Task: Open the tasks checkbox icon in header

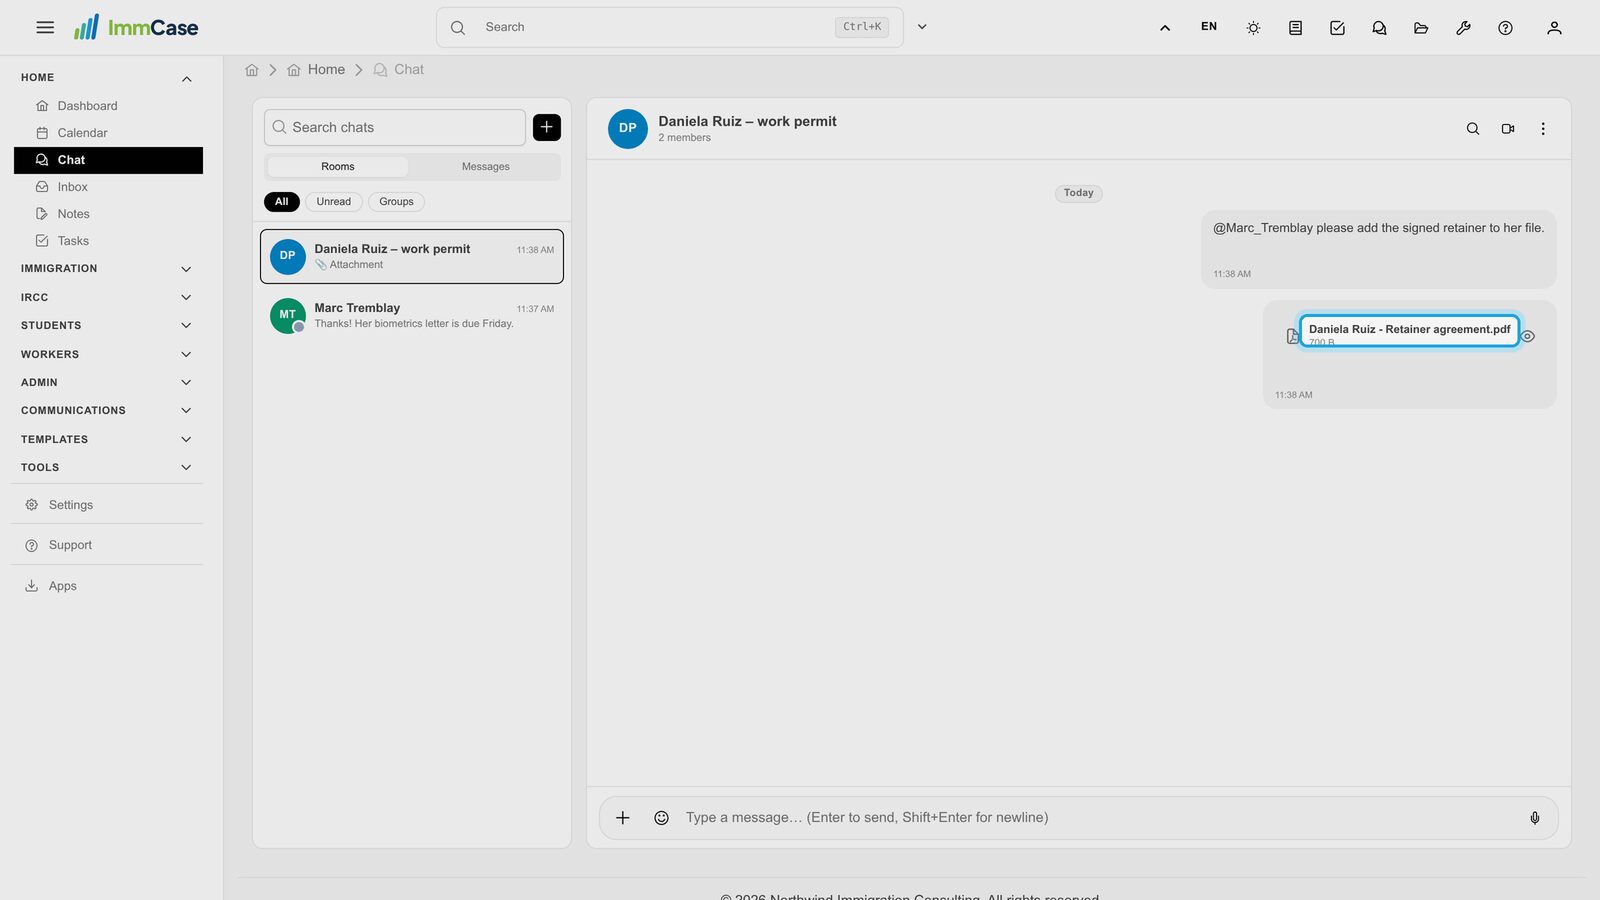Action: click(1337, 28)
